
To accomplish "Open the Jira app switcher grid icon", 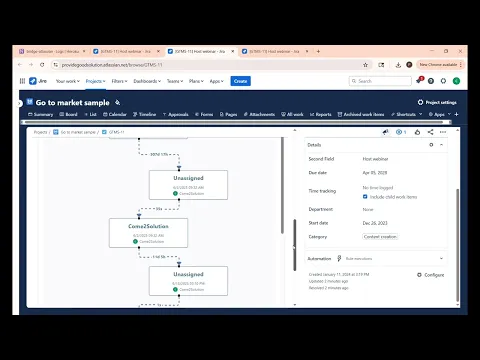I will [22, 81].
